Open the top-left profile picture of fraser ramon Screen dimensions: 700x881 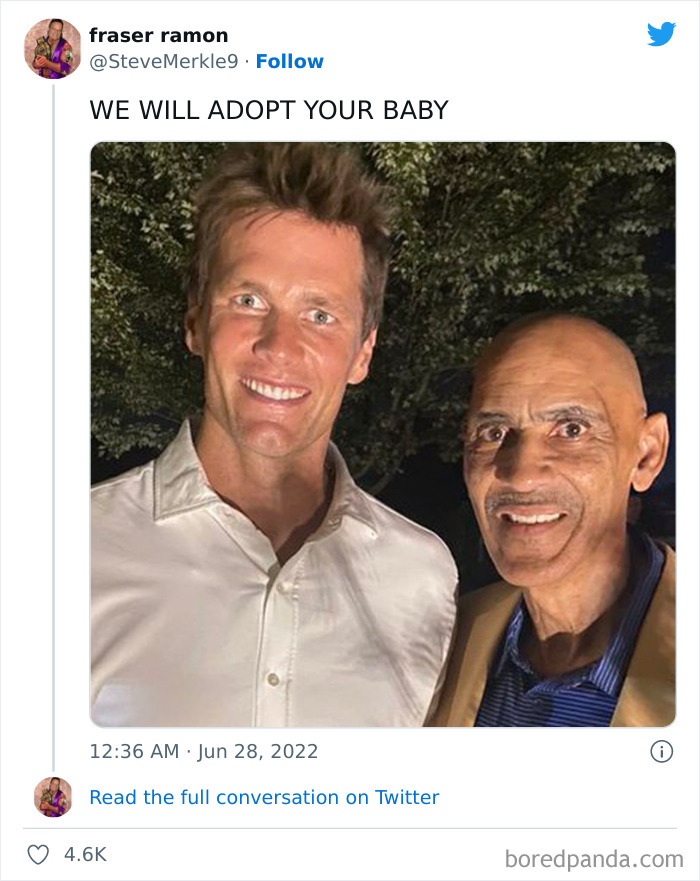(53, 48)
